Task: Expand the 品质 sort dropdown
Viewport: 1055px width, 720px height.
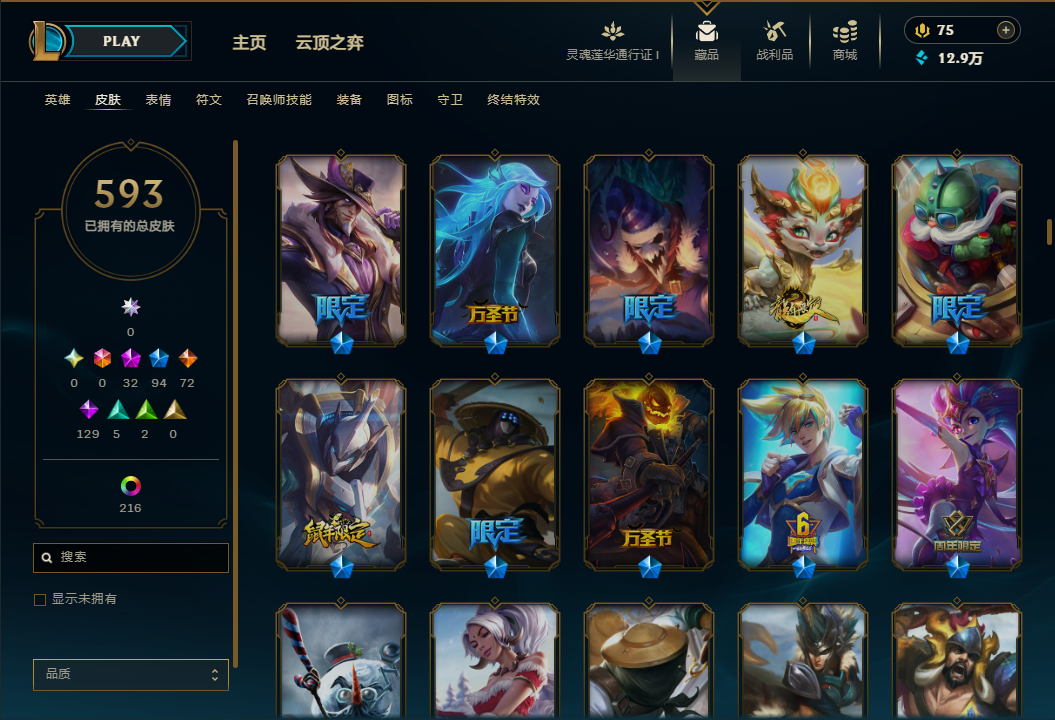Action: coord(131,674)
